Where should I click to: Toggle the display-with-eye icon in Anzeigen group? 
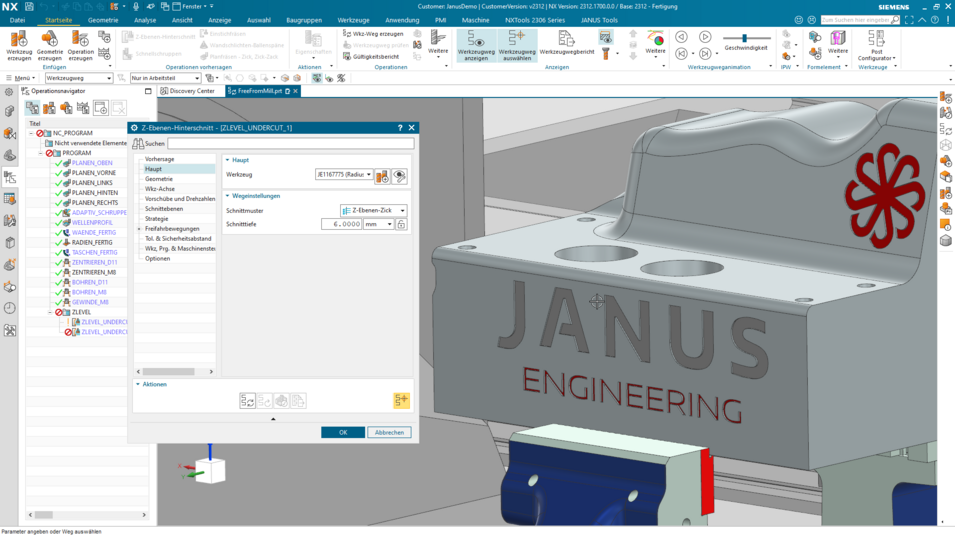[x=605, y=38]
